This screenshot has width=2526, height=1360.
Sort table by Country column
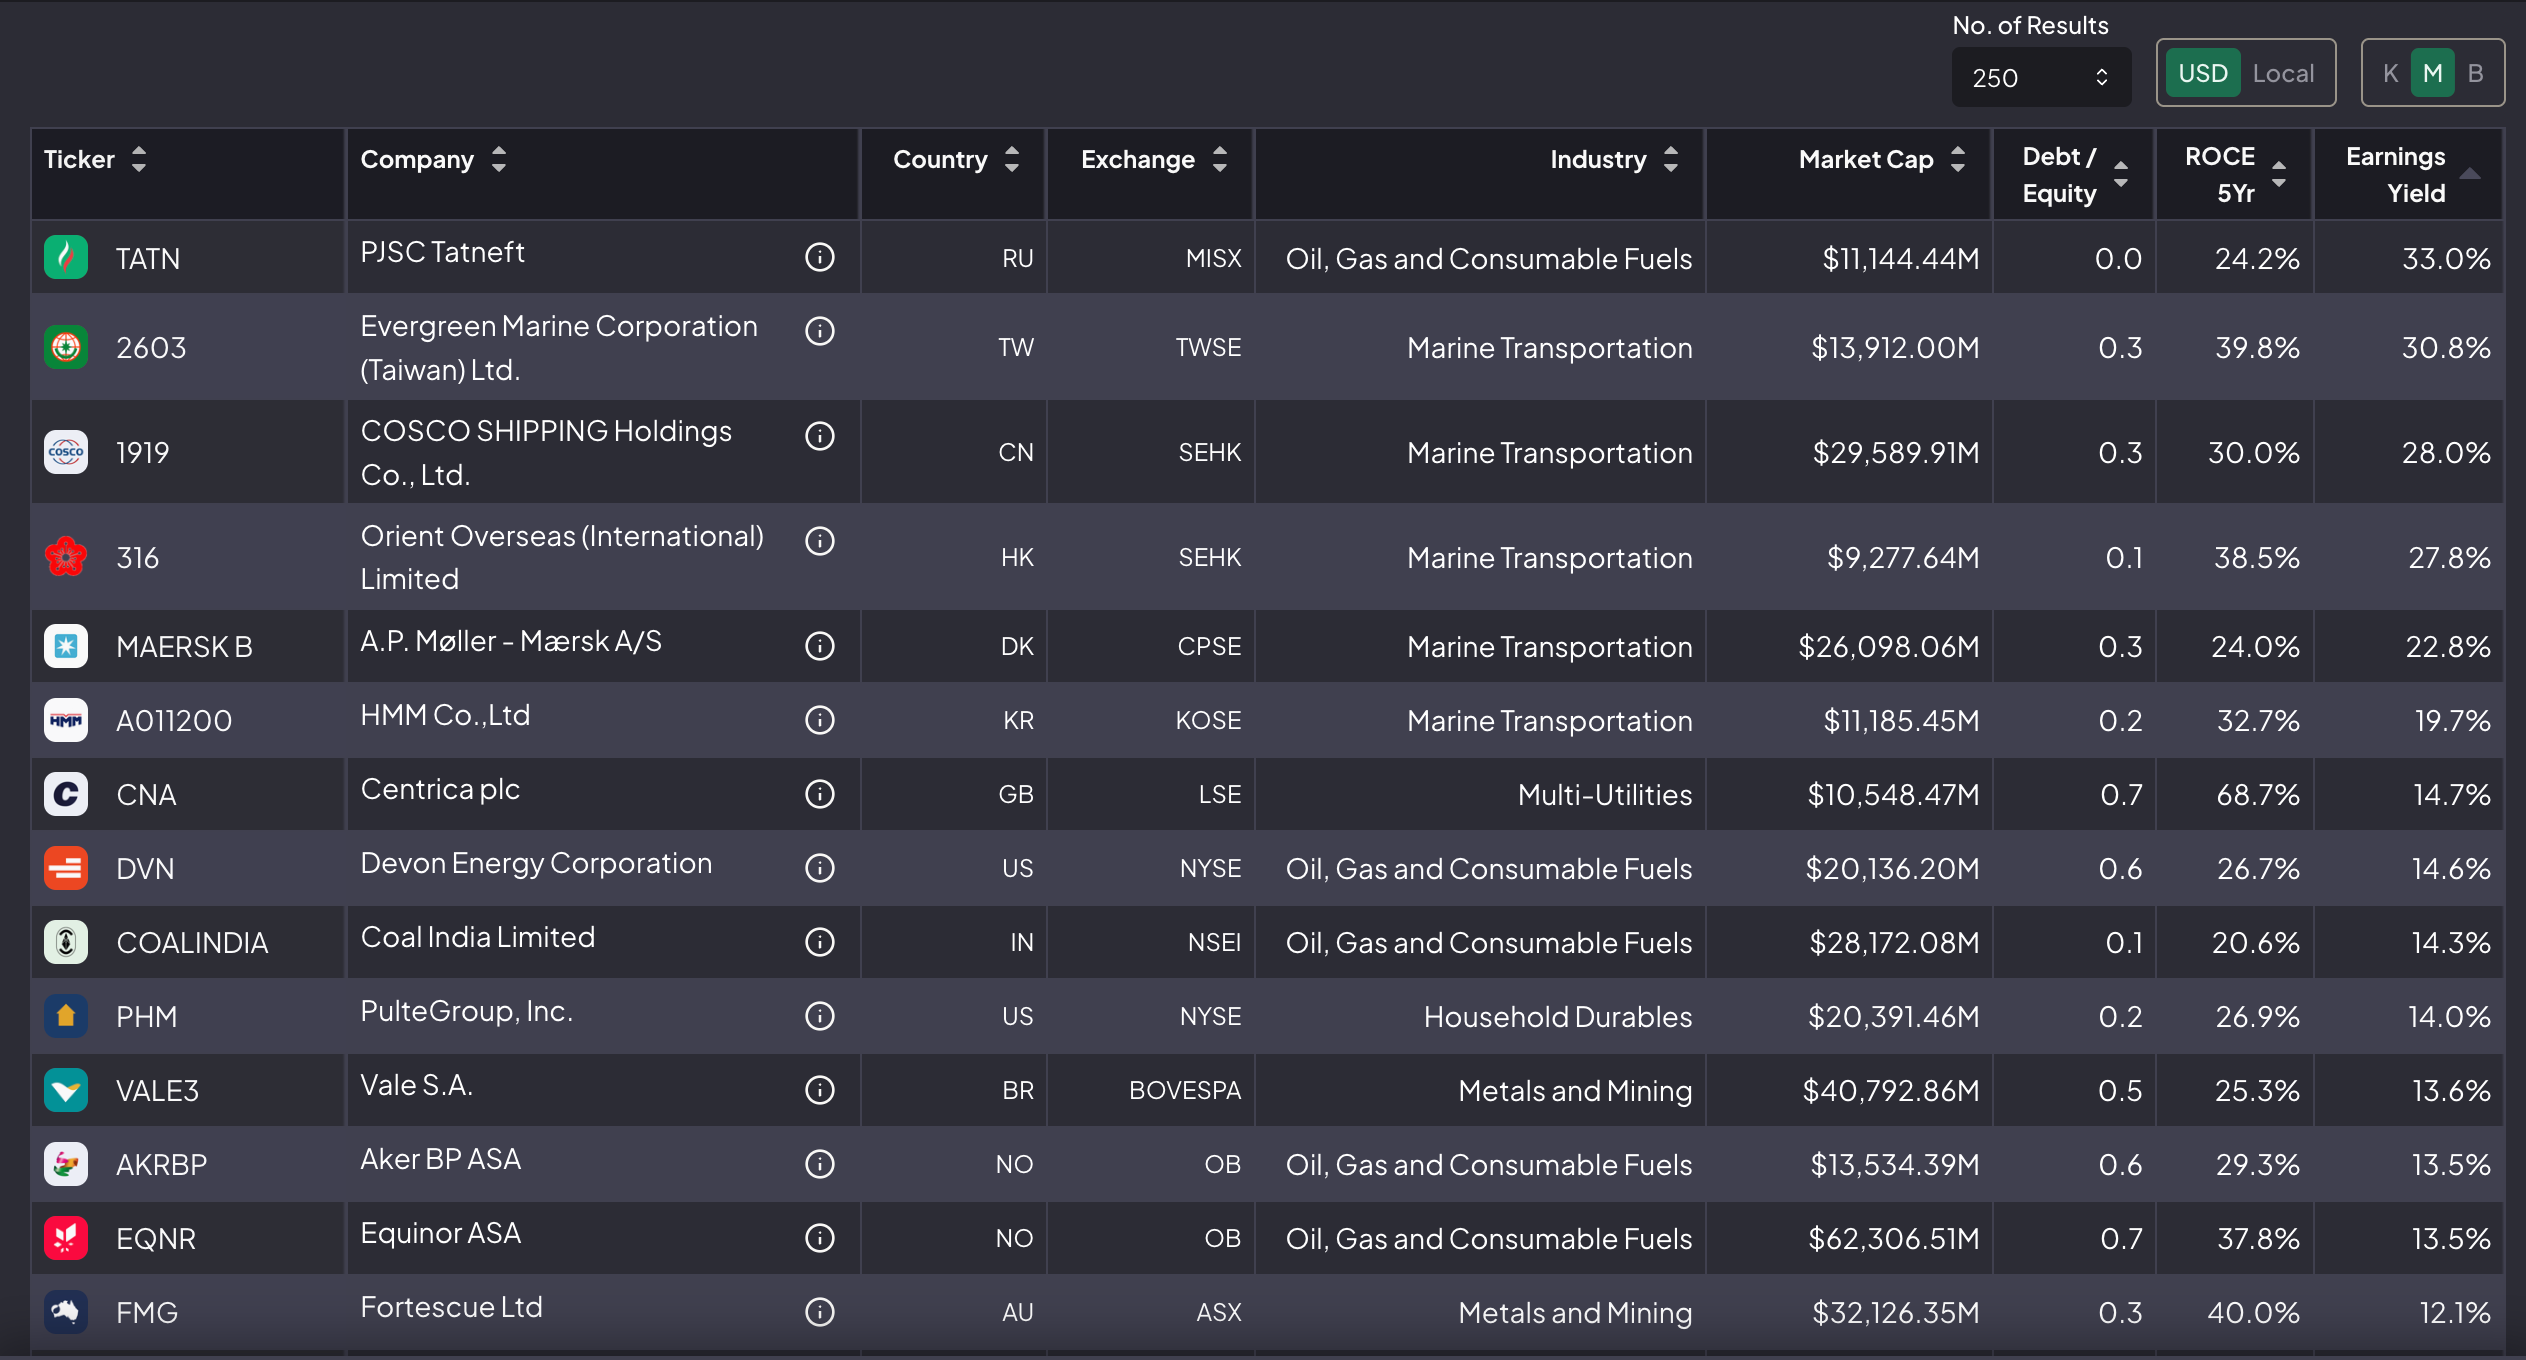[1012, 159]
